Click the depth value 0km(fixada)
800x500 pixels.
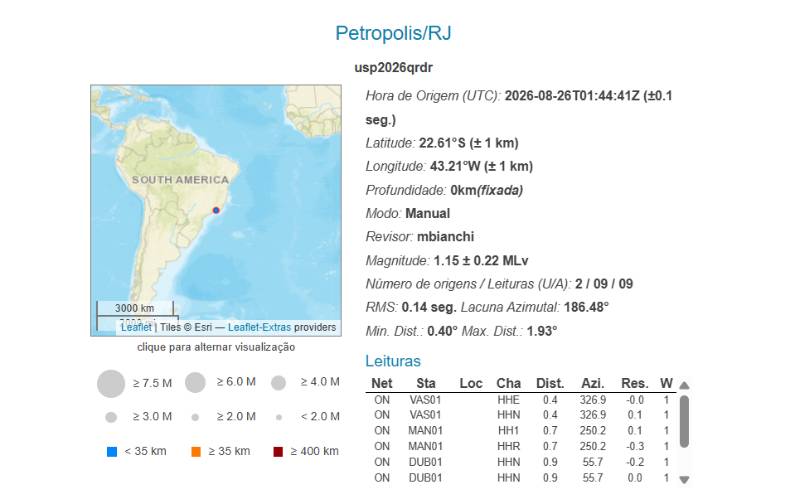coord(486,190)
